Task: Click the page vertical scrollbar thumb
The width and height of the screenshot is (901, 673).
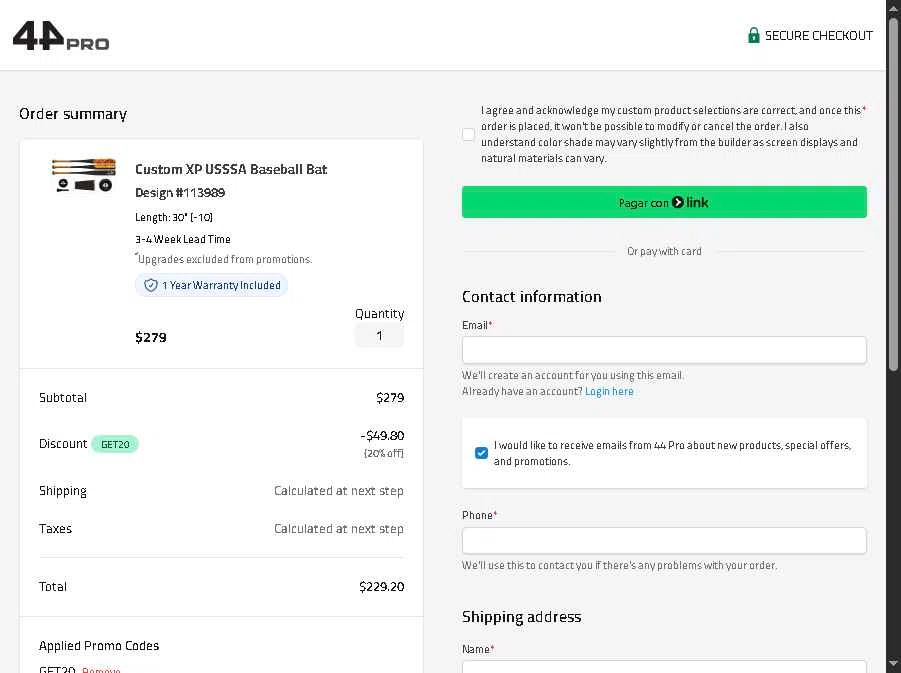Action: (x=893, y=190)
